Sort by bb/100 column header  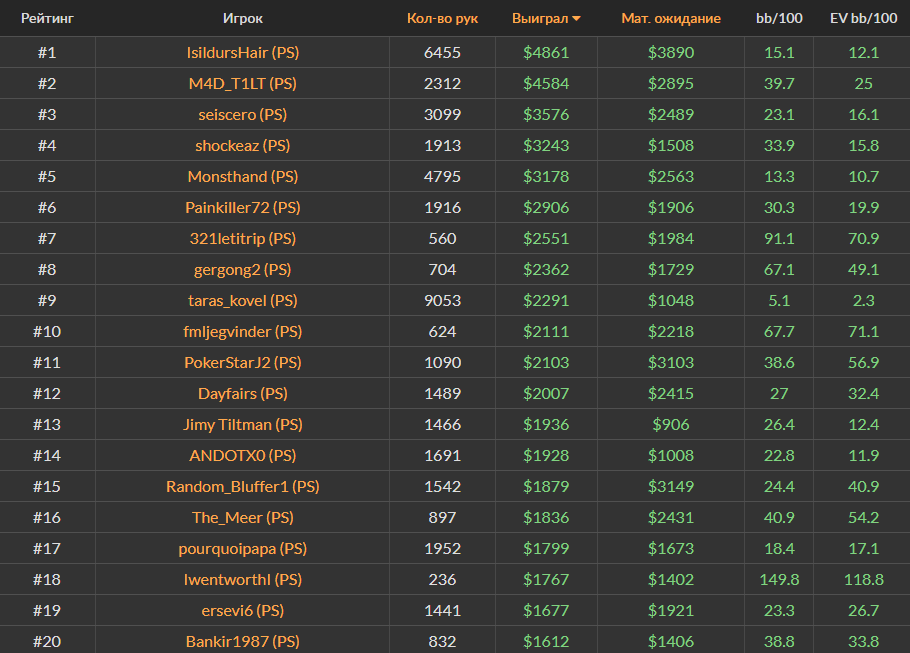point(778,19)
